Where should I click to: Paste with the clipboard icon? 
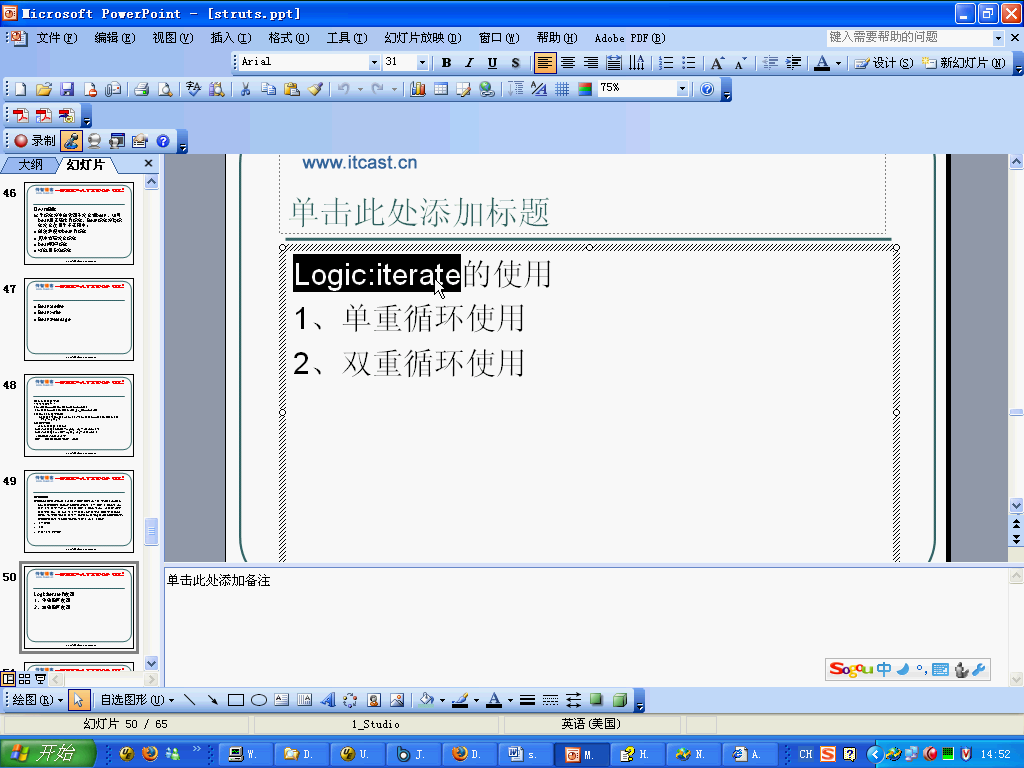point(292,89)
